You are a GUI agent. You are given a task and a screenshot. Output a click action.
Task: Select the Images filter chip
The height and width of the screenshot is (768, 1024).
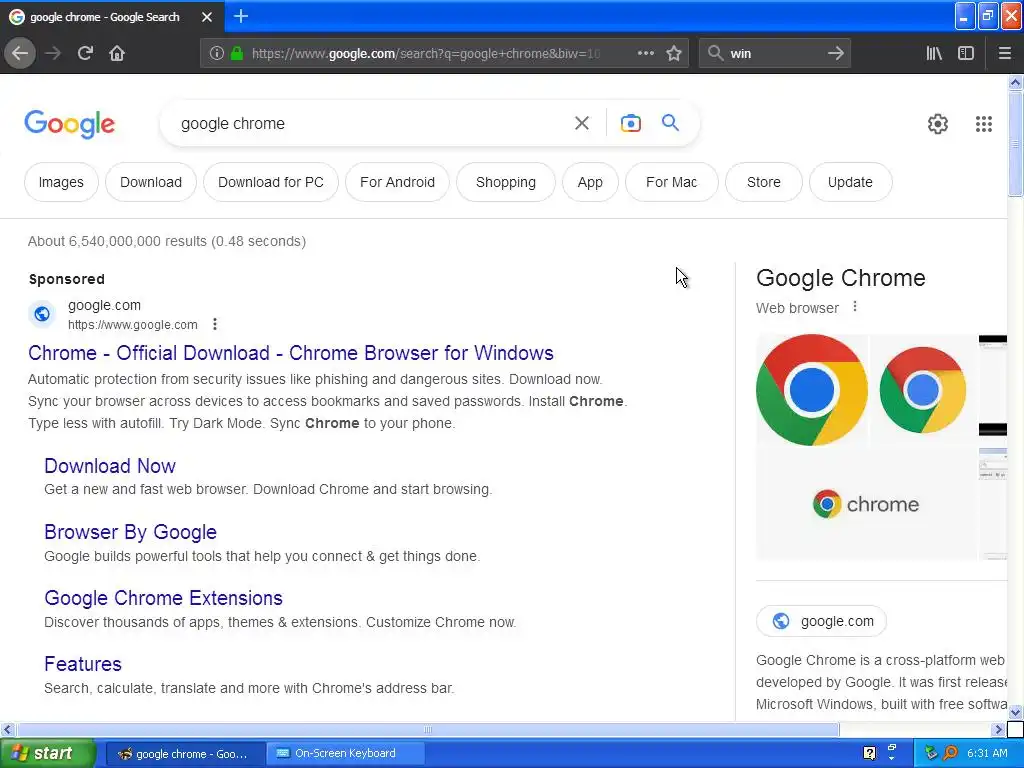61,182
